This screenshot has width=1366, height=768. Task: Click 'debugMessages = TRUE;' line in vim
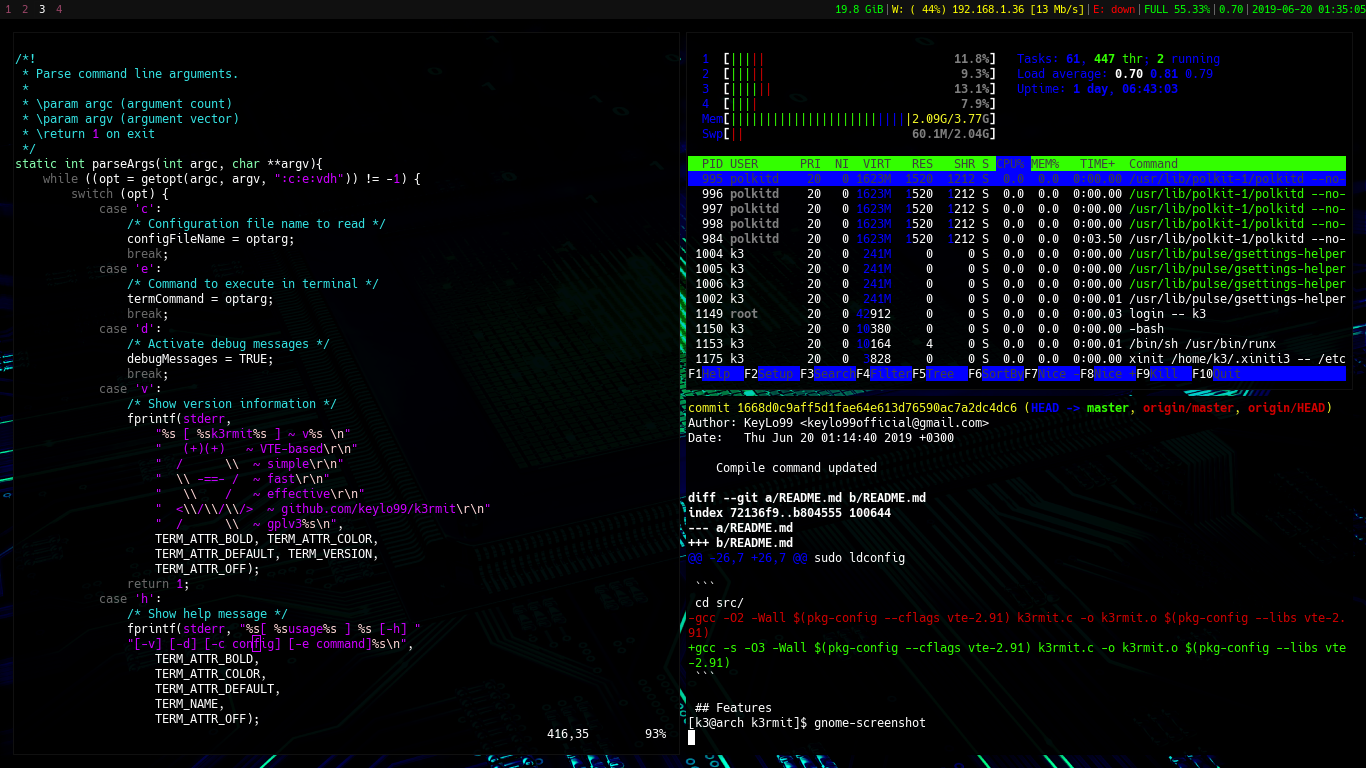pyautogui.click(x=200, y=359)
